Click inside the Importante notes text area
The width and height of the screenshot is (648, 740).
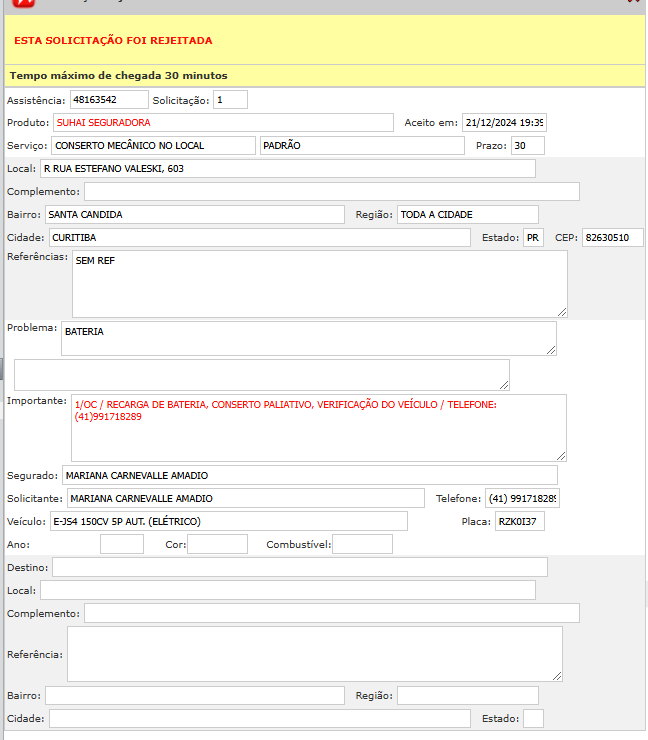pos(318,427)
